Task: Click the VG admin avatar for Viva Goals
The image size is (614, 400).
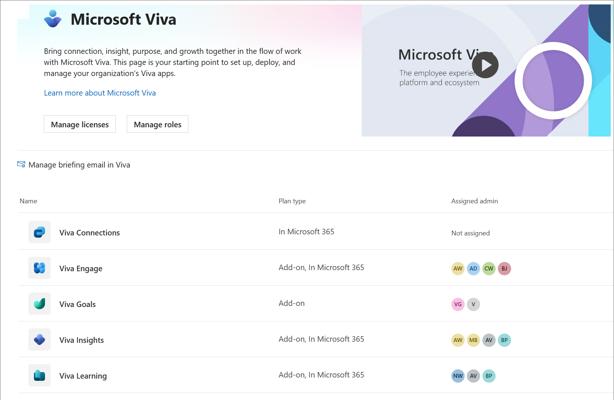Action: coord(458,304)
